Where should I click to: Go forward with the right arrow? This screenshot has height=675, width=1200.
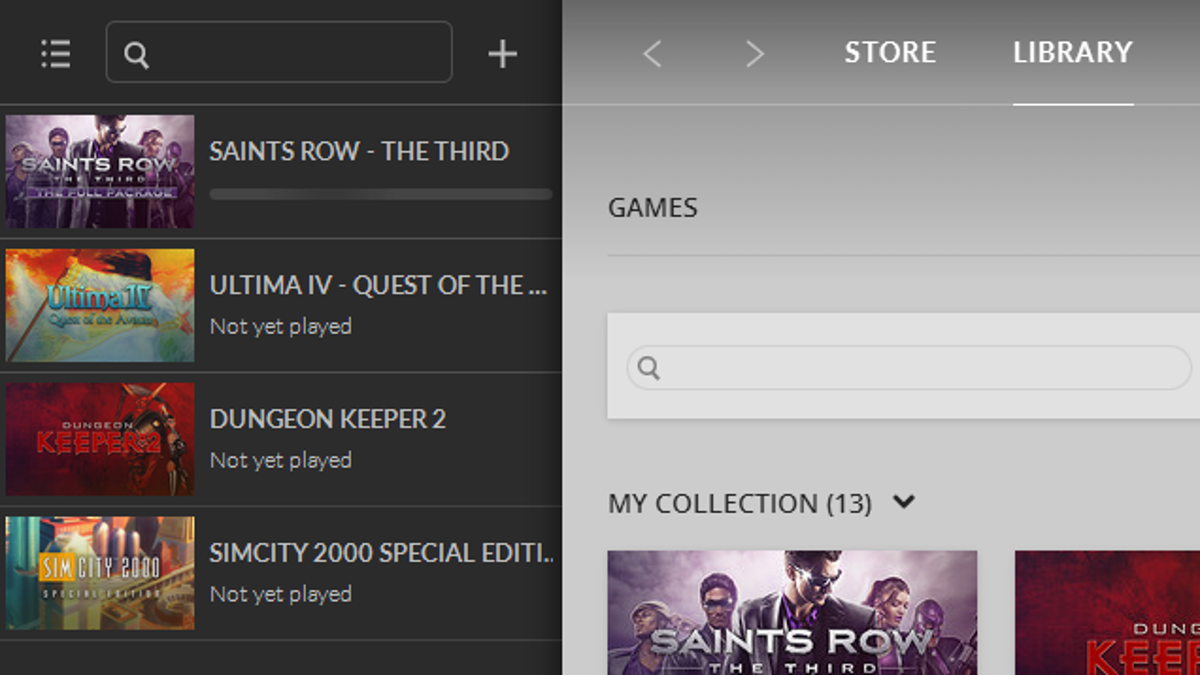point(754,53)
